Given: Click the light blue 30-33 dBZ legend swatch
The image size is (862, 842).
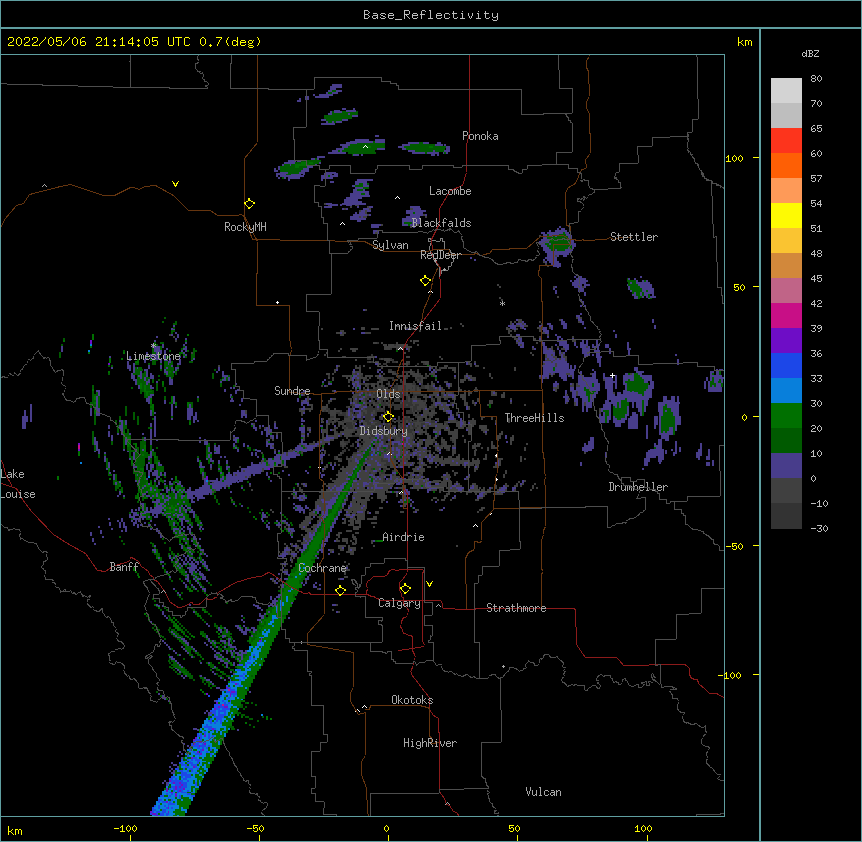Looking at the screenshot, I should (x=786, y=391).
